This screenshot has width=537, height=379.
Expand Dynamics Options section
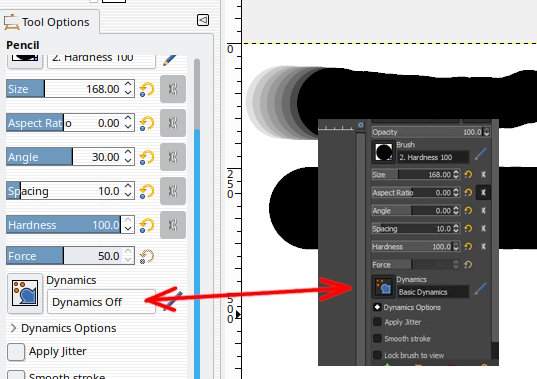(13, 328)
